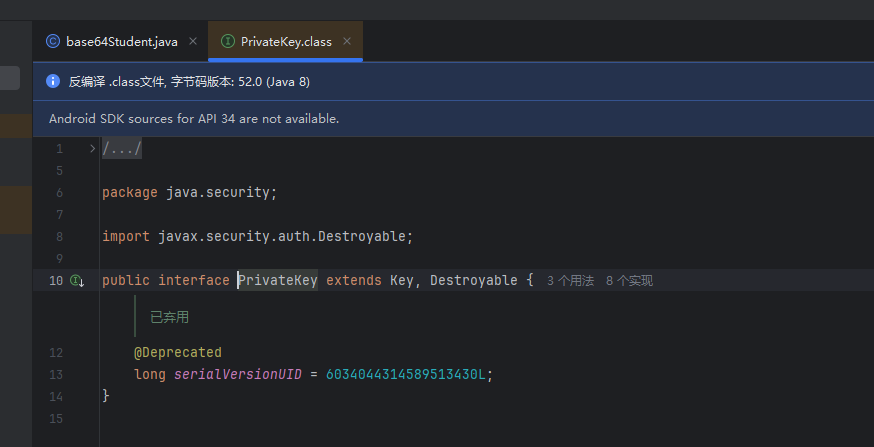Click the @Deprecated annotation
Screen dimensions: 874x447
(x=178, y=352)
